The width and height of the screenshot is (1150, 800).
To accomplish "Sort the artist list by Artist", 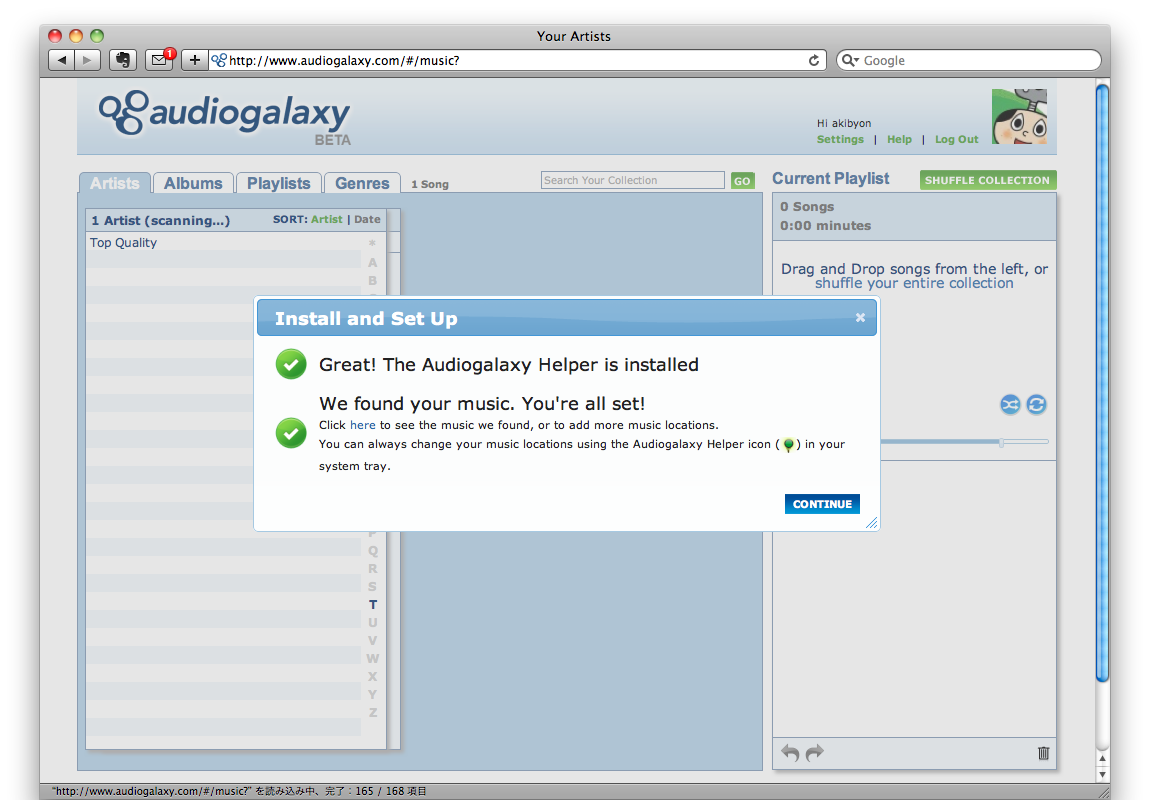I will [x=326, y=219].
